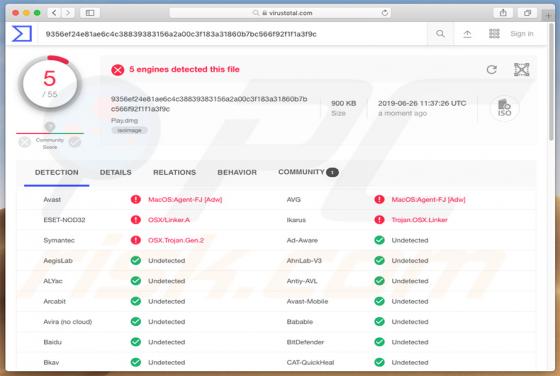Click green check icon in Ad-Aware row
This screenshot has height=376, width=560.
point(379,240)
